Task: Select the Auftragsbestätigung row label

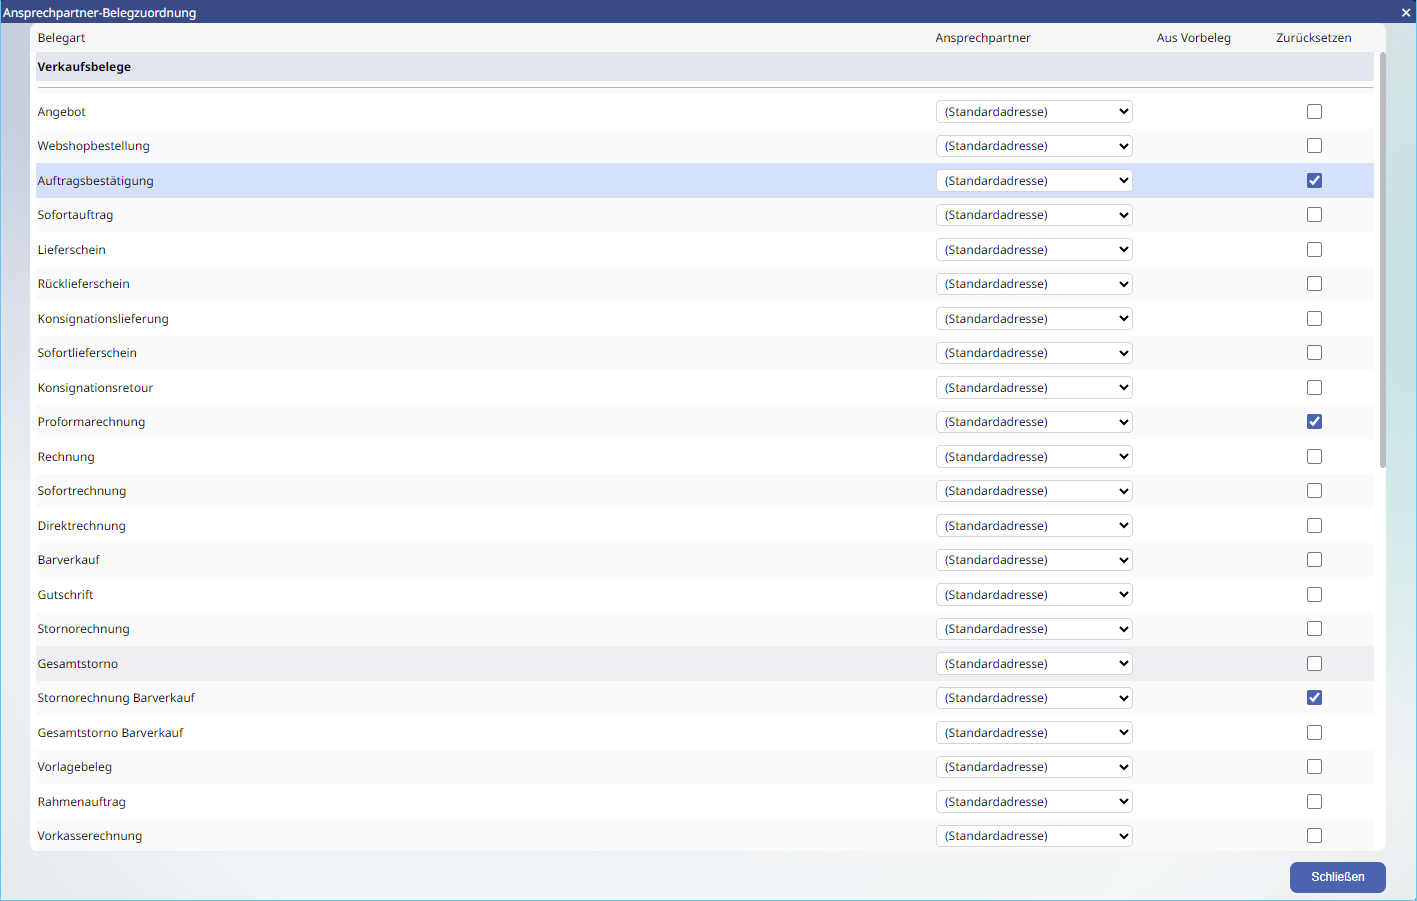Action: click(x=96, y=181)
